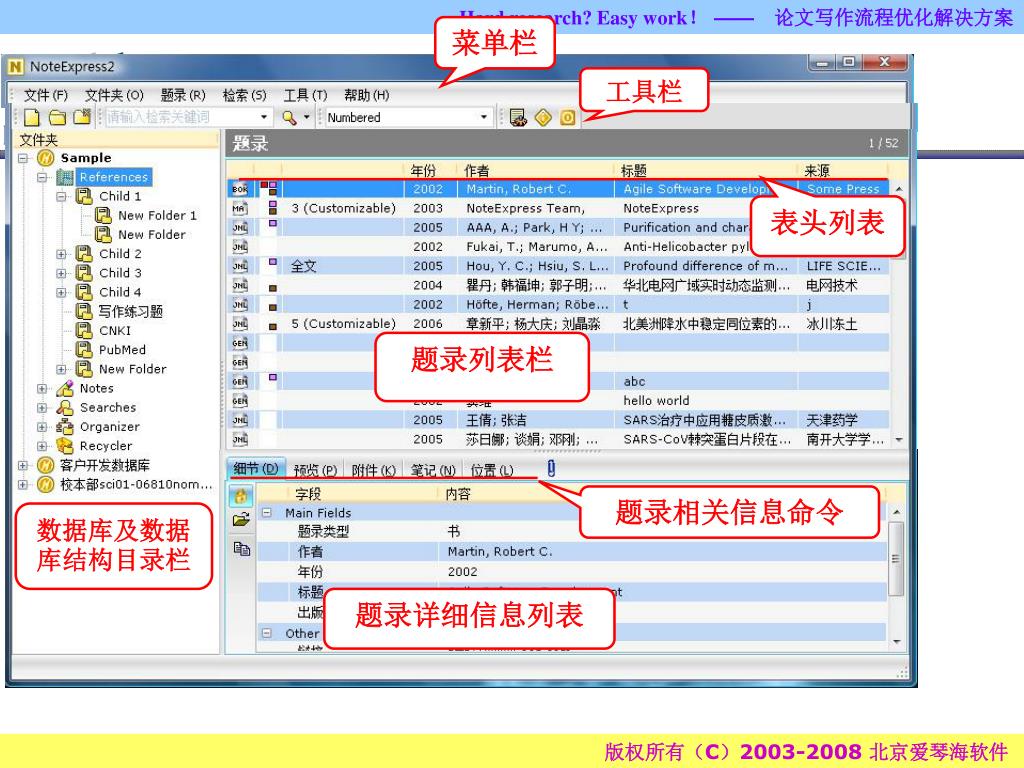Viewport: 1024px width, 768px height.
Task: Click the NoteExpress2 title bar logo
Action: (x=16, y=67)
